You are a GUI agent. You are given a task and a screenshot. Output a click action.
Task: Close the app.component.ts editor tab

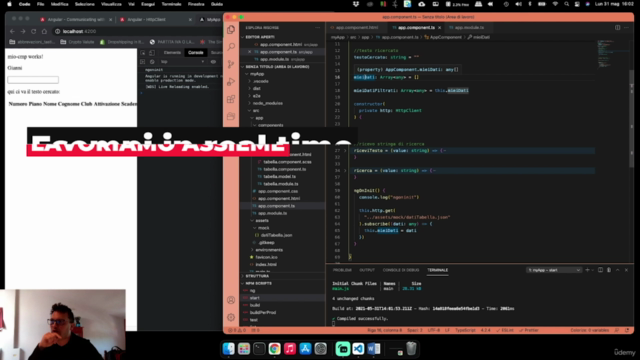point(439,28)
